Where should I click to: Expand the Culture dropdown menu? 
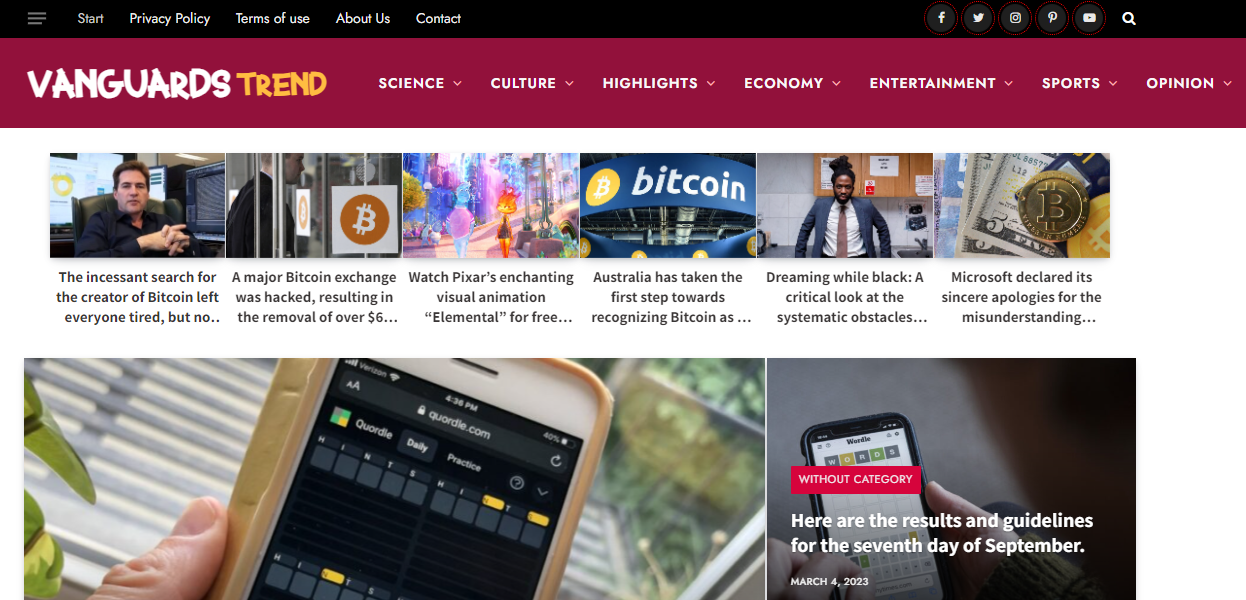(532, 83)
